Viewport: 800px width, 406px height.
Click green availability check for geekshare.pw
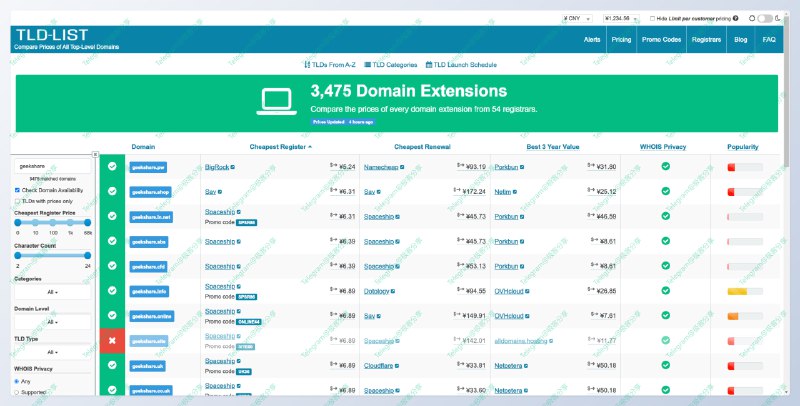click(113, 166)
